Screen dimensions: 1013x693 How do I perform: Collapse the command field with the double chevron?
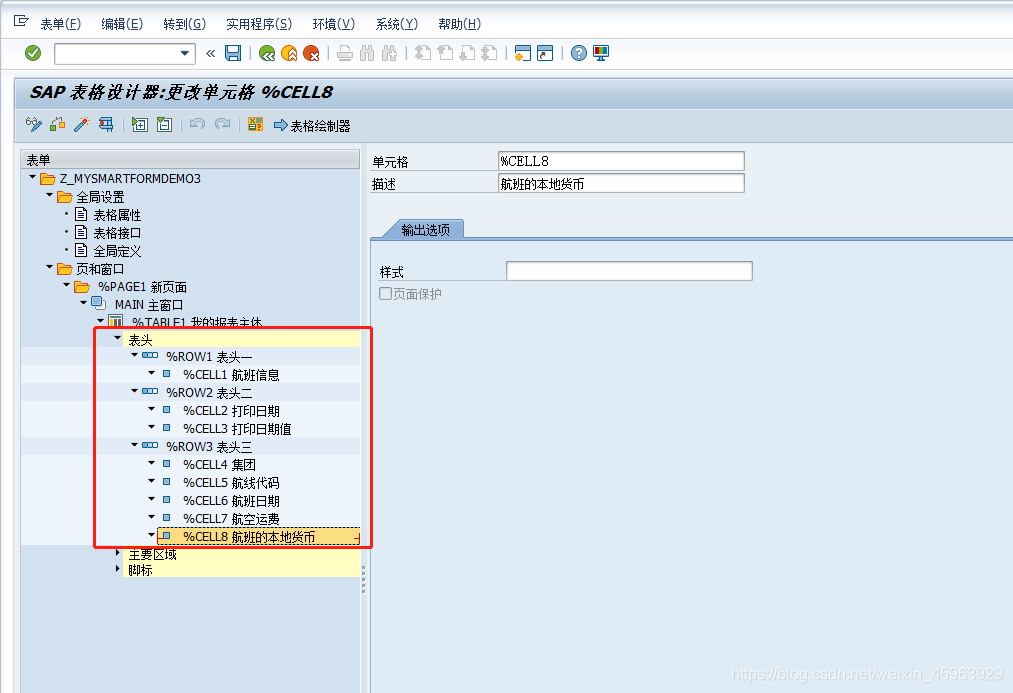click(210, 54)
